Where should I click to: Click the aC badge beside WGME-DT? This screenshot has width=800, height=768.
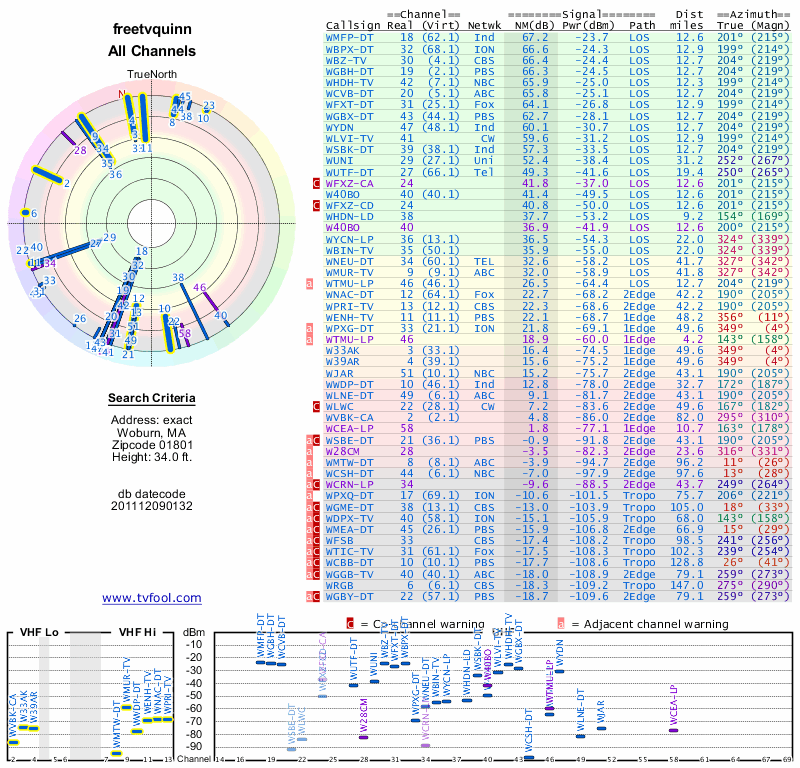(313, 507)
